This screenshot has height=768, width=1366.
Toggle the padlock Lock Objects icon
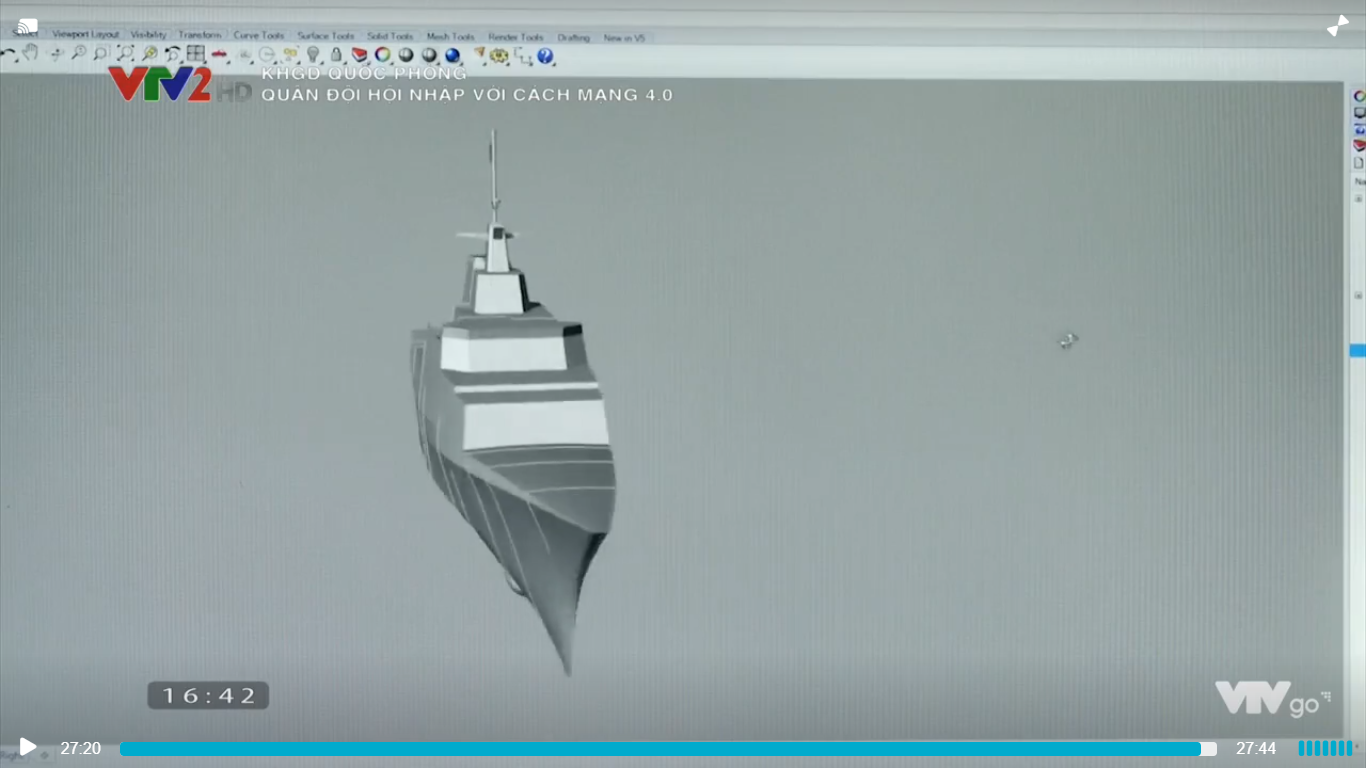click(336, 55)
